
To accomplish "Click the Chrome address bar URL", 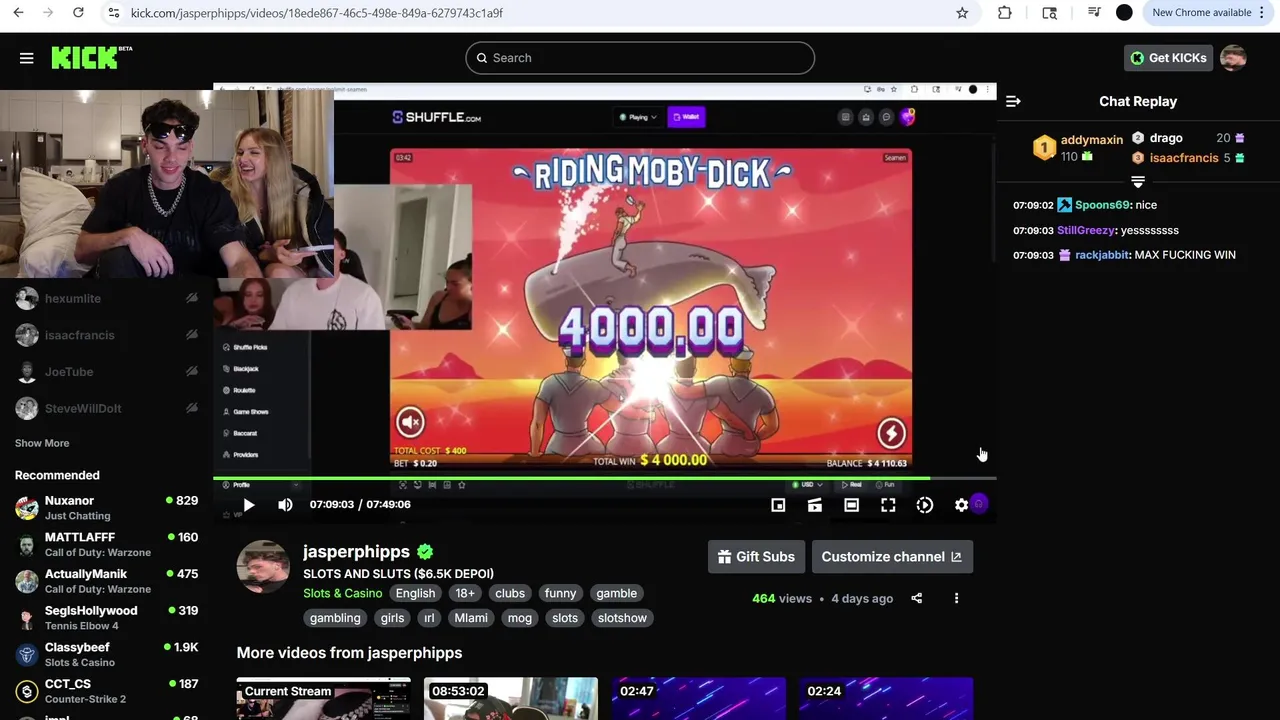I will (x=317, y=13).
